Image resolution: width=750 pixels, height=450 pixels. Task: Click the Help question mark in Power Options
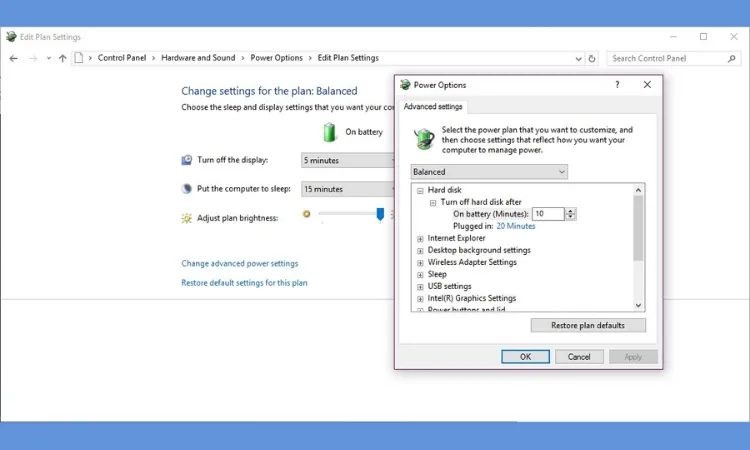point(616,85)
